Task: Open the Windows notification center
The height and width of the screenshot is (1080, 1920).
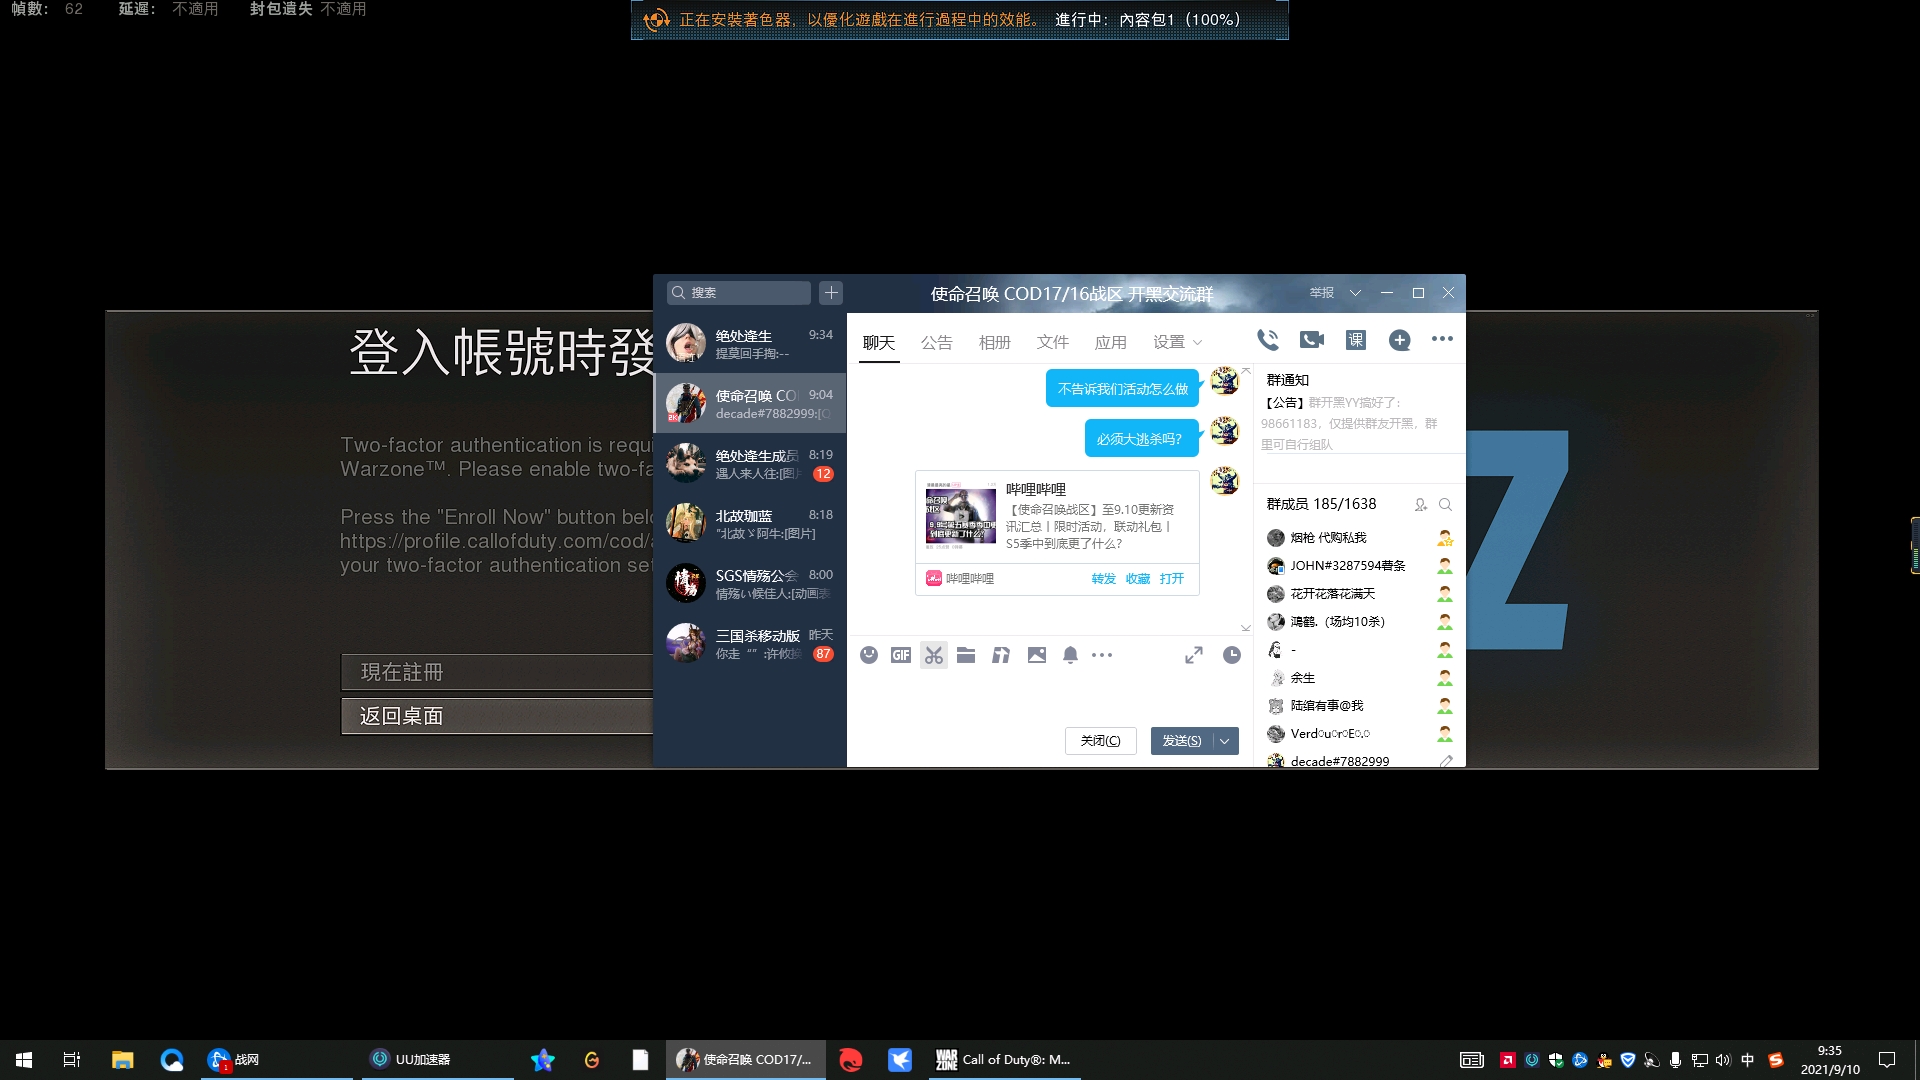Action: (x=1887, y=1060)
